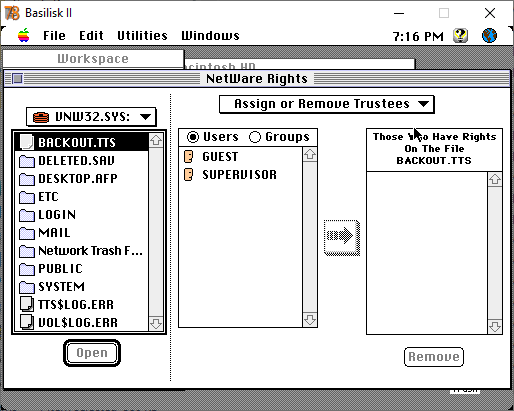Select the BACKOUT.TTS file

pyautogui.click(x=82, y=142)
